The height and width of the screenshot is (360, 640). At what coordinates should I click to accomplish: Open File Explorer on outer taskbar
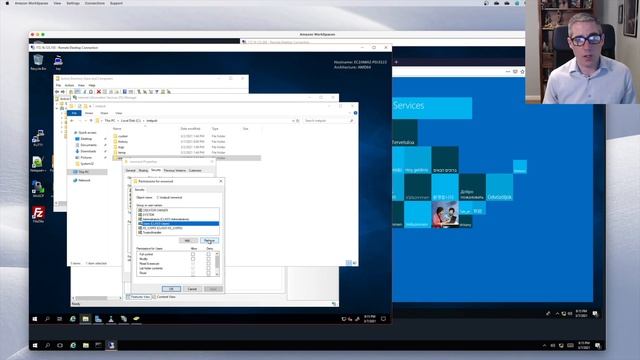point(85,345)
